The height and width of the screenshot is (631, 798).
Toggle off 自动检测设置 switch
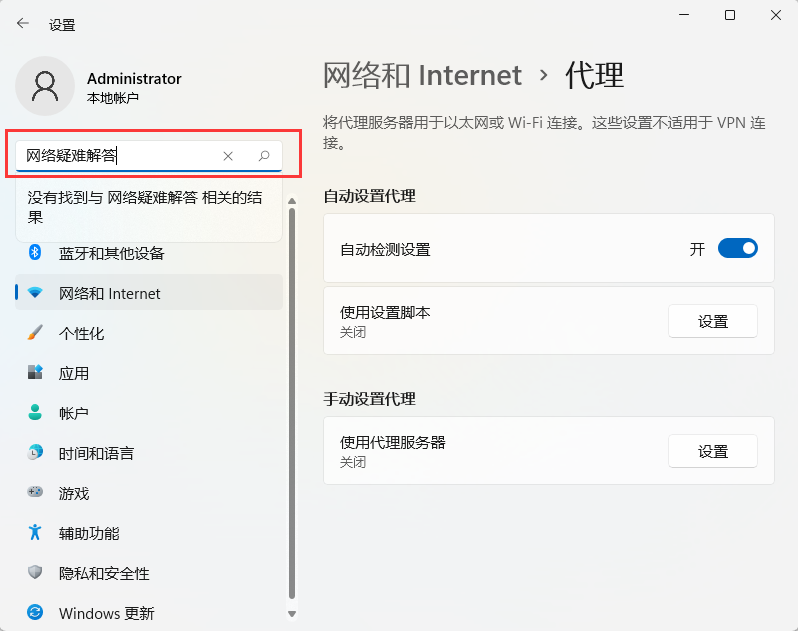click(x=738, y=249)
